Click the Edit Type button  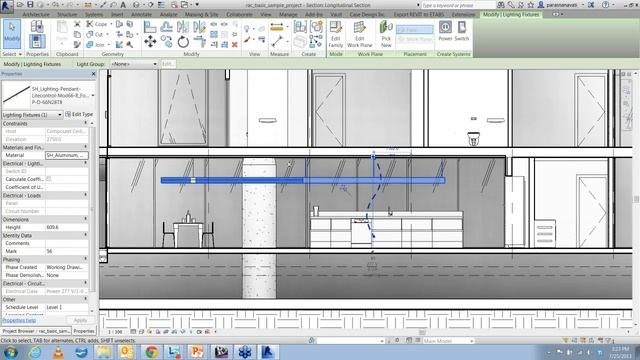pos(79,115)
